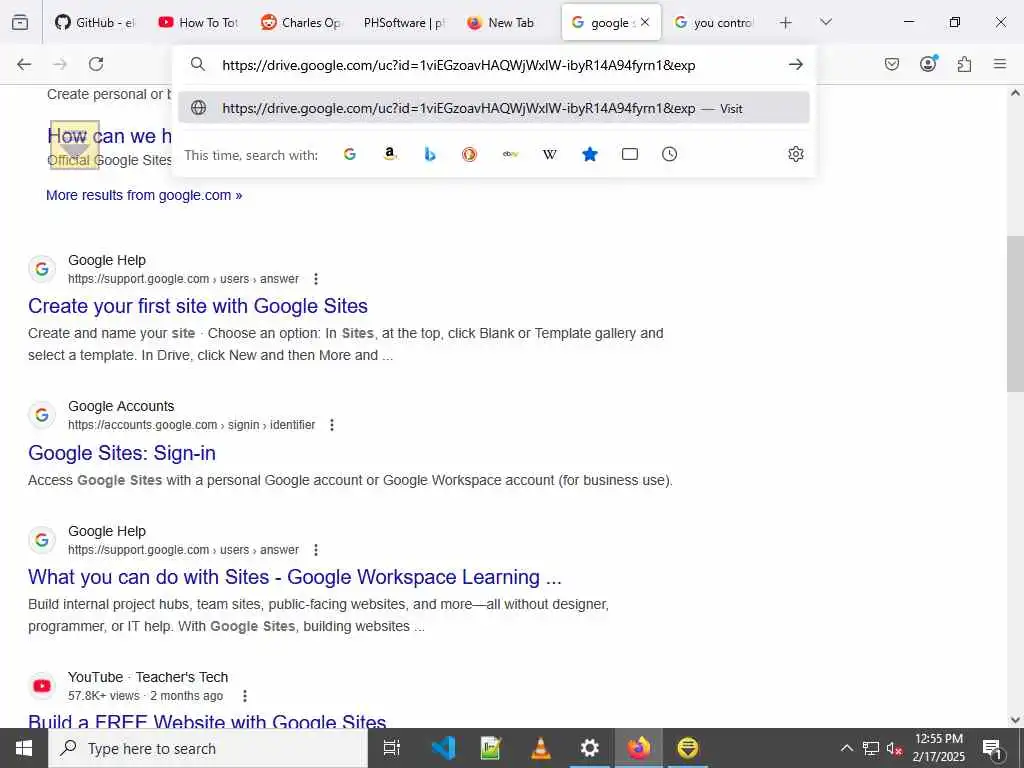The width and height of the screenshot is (1024, 768).
Task: Search this time with Google
Action: click(350, 154)
